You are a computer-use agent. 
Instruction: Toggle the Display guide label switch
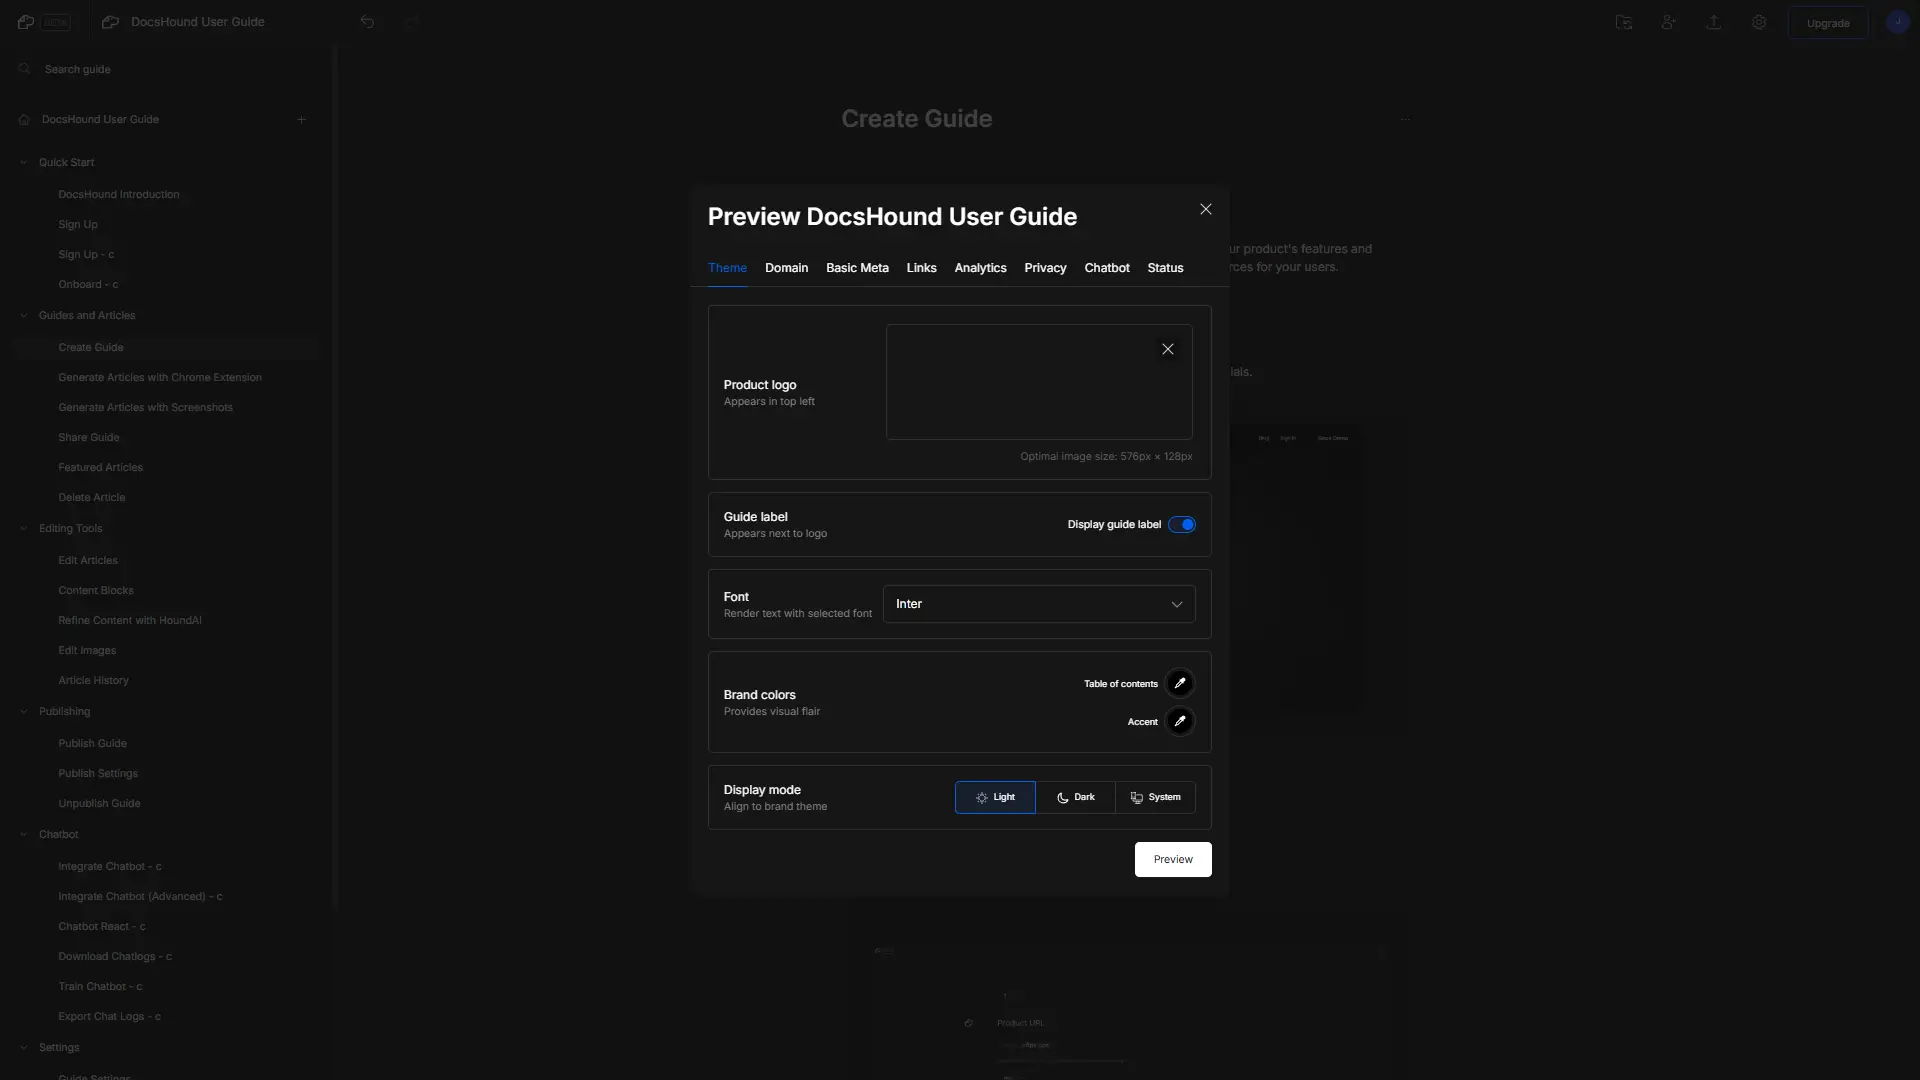pyautogui.click(x=1182, y=525)
